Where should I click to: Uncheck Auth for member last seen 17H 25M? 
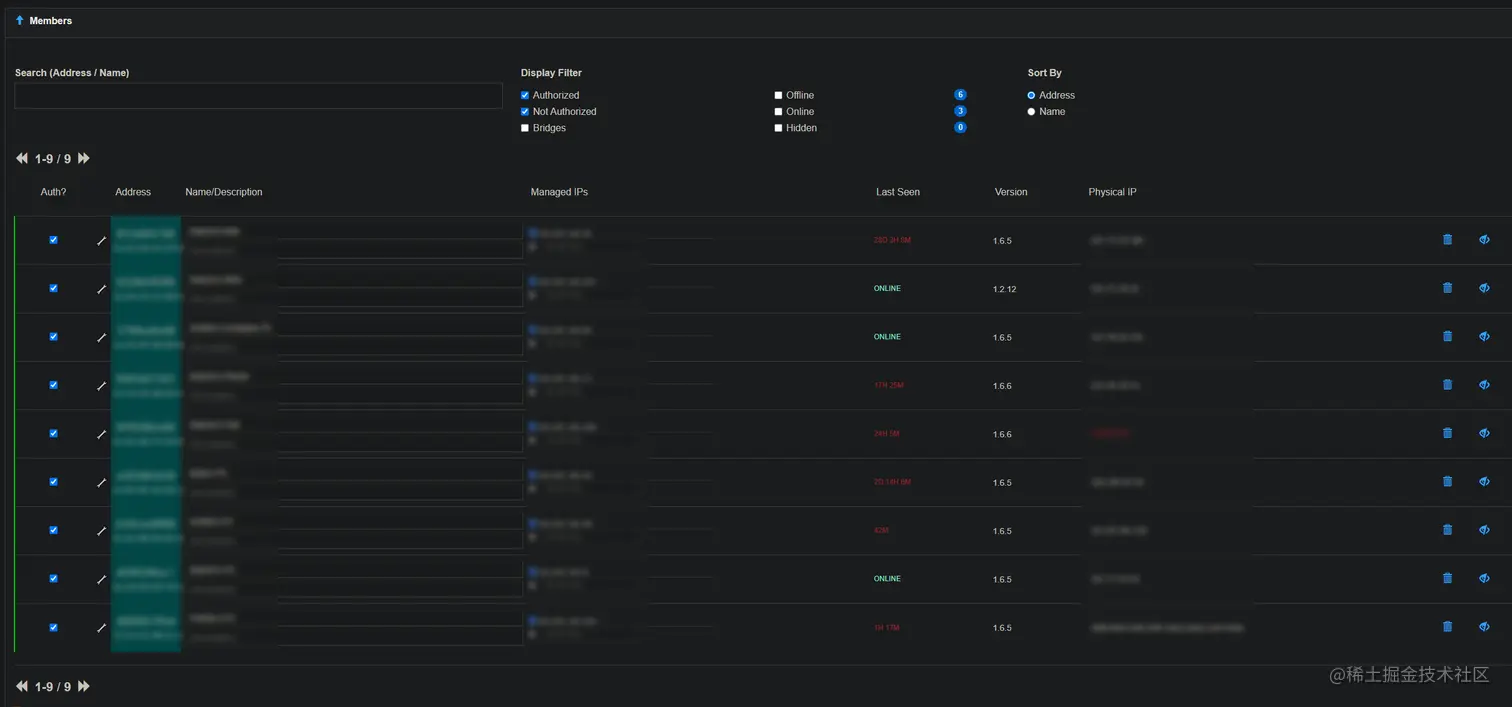pos(53,385)
